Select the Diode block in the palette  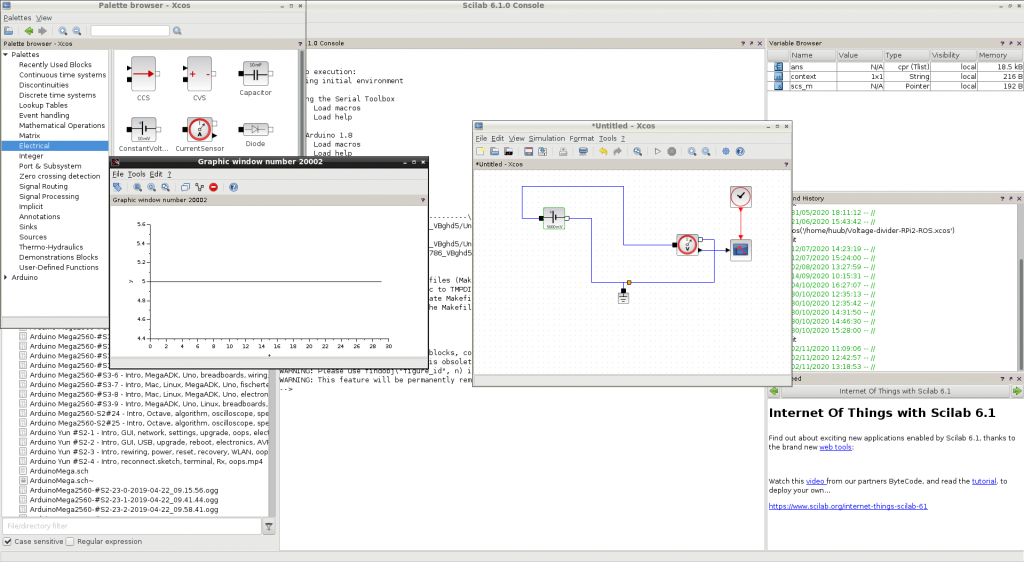pyautogui.click(x=255, y=133)
